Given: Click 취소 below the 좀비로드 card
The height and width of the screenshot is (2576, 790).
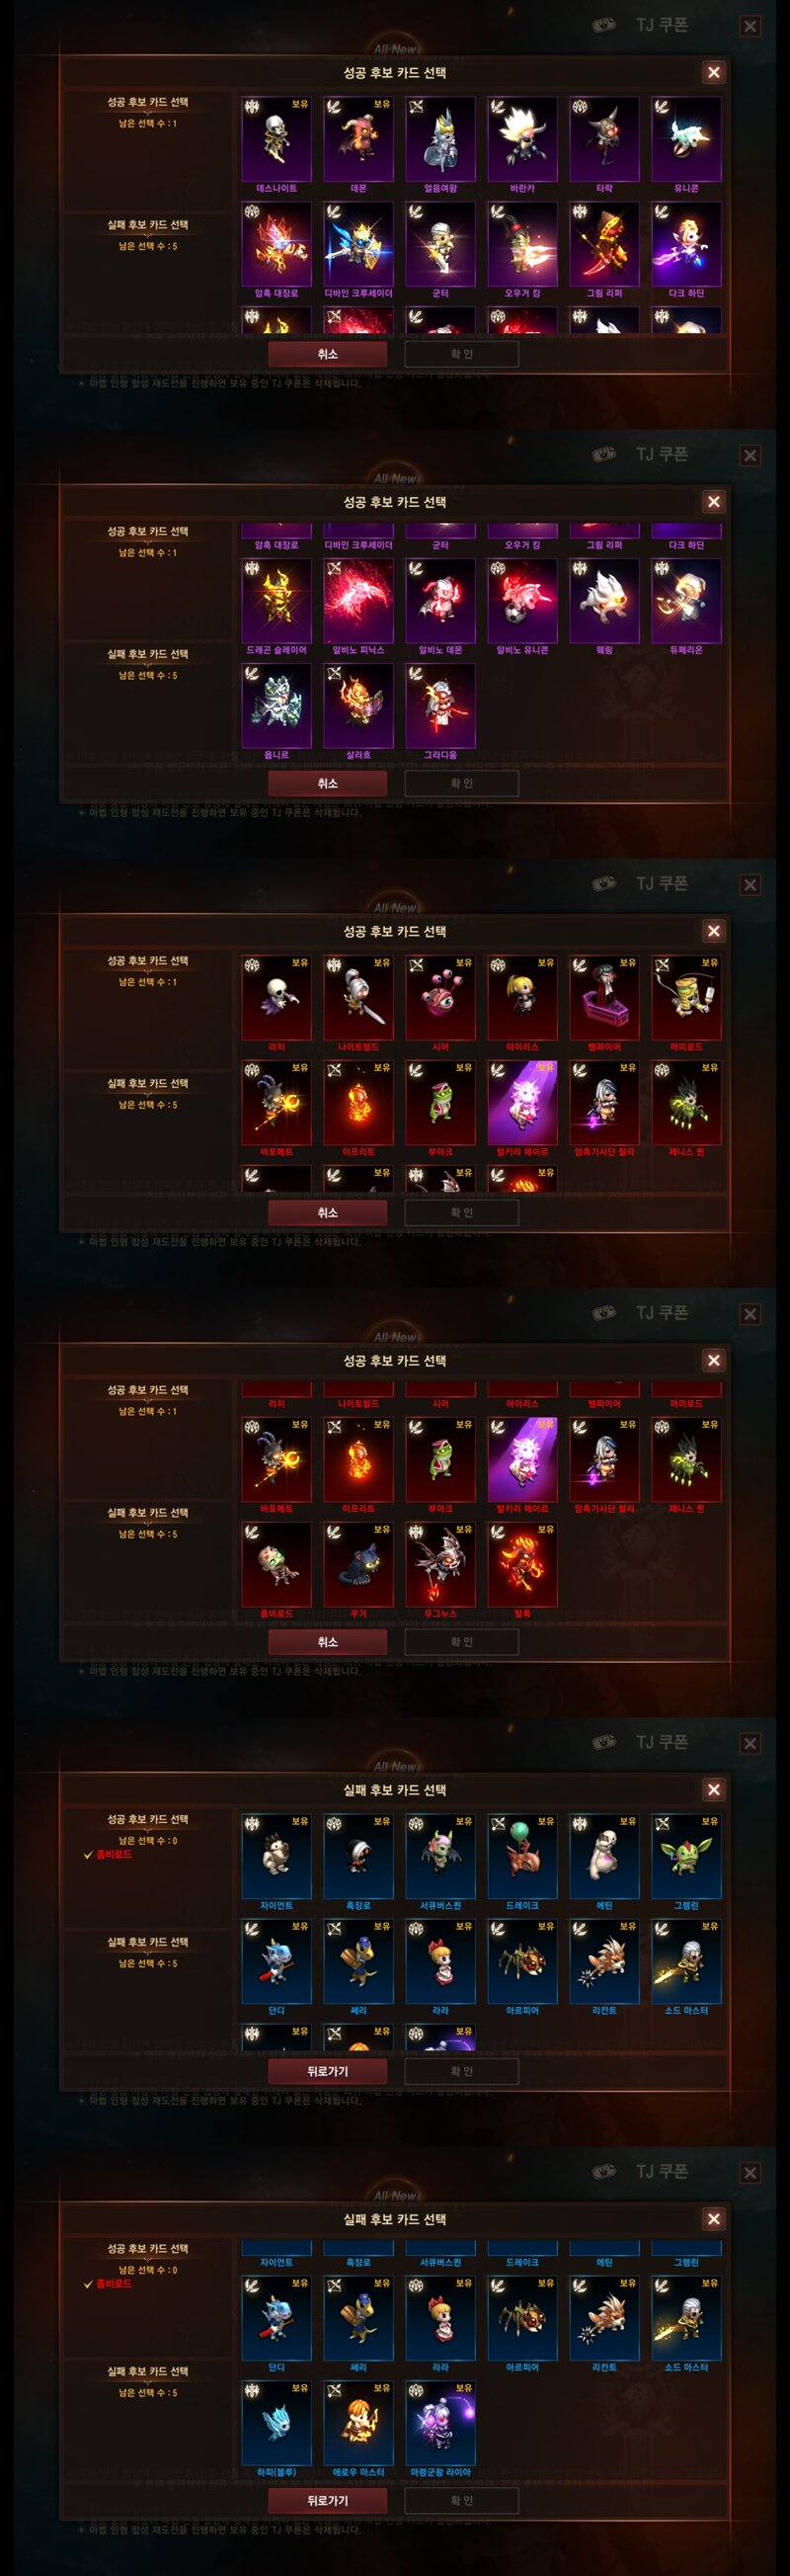Looking at the screenshot, I should point(327,1642).
